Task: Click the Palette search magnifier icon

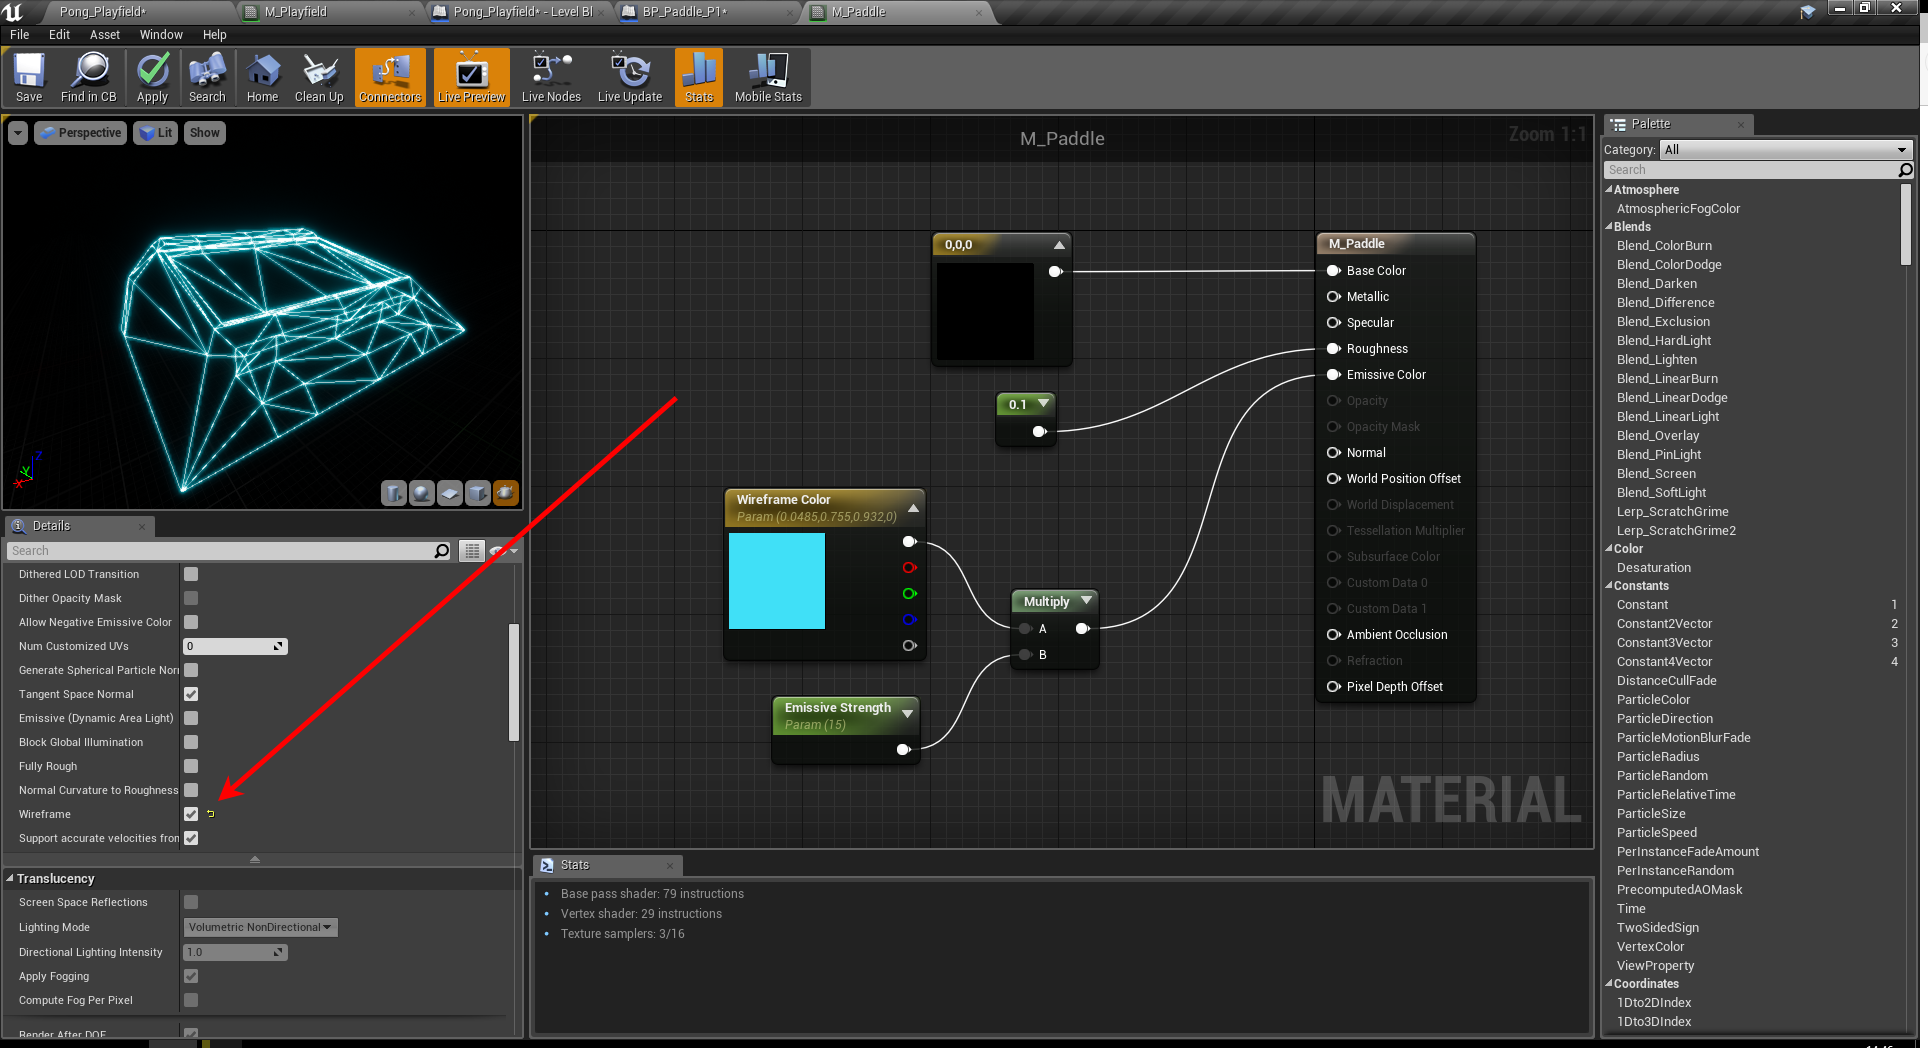Action: (1905, 170)
